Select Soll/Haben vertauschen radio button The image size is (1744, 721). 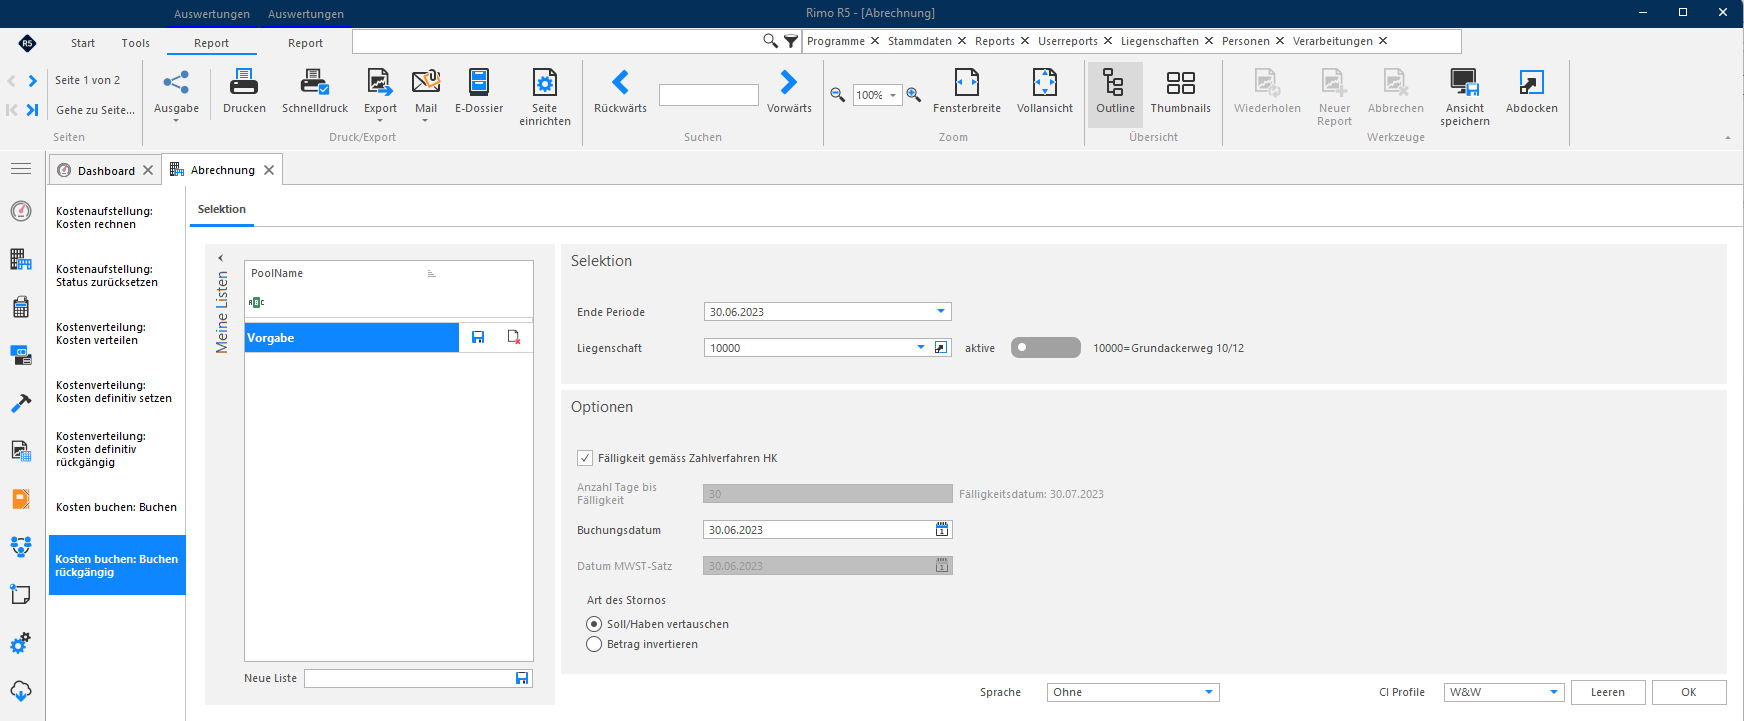tap(594, 624)
